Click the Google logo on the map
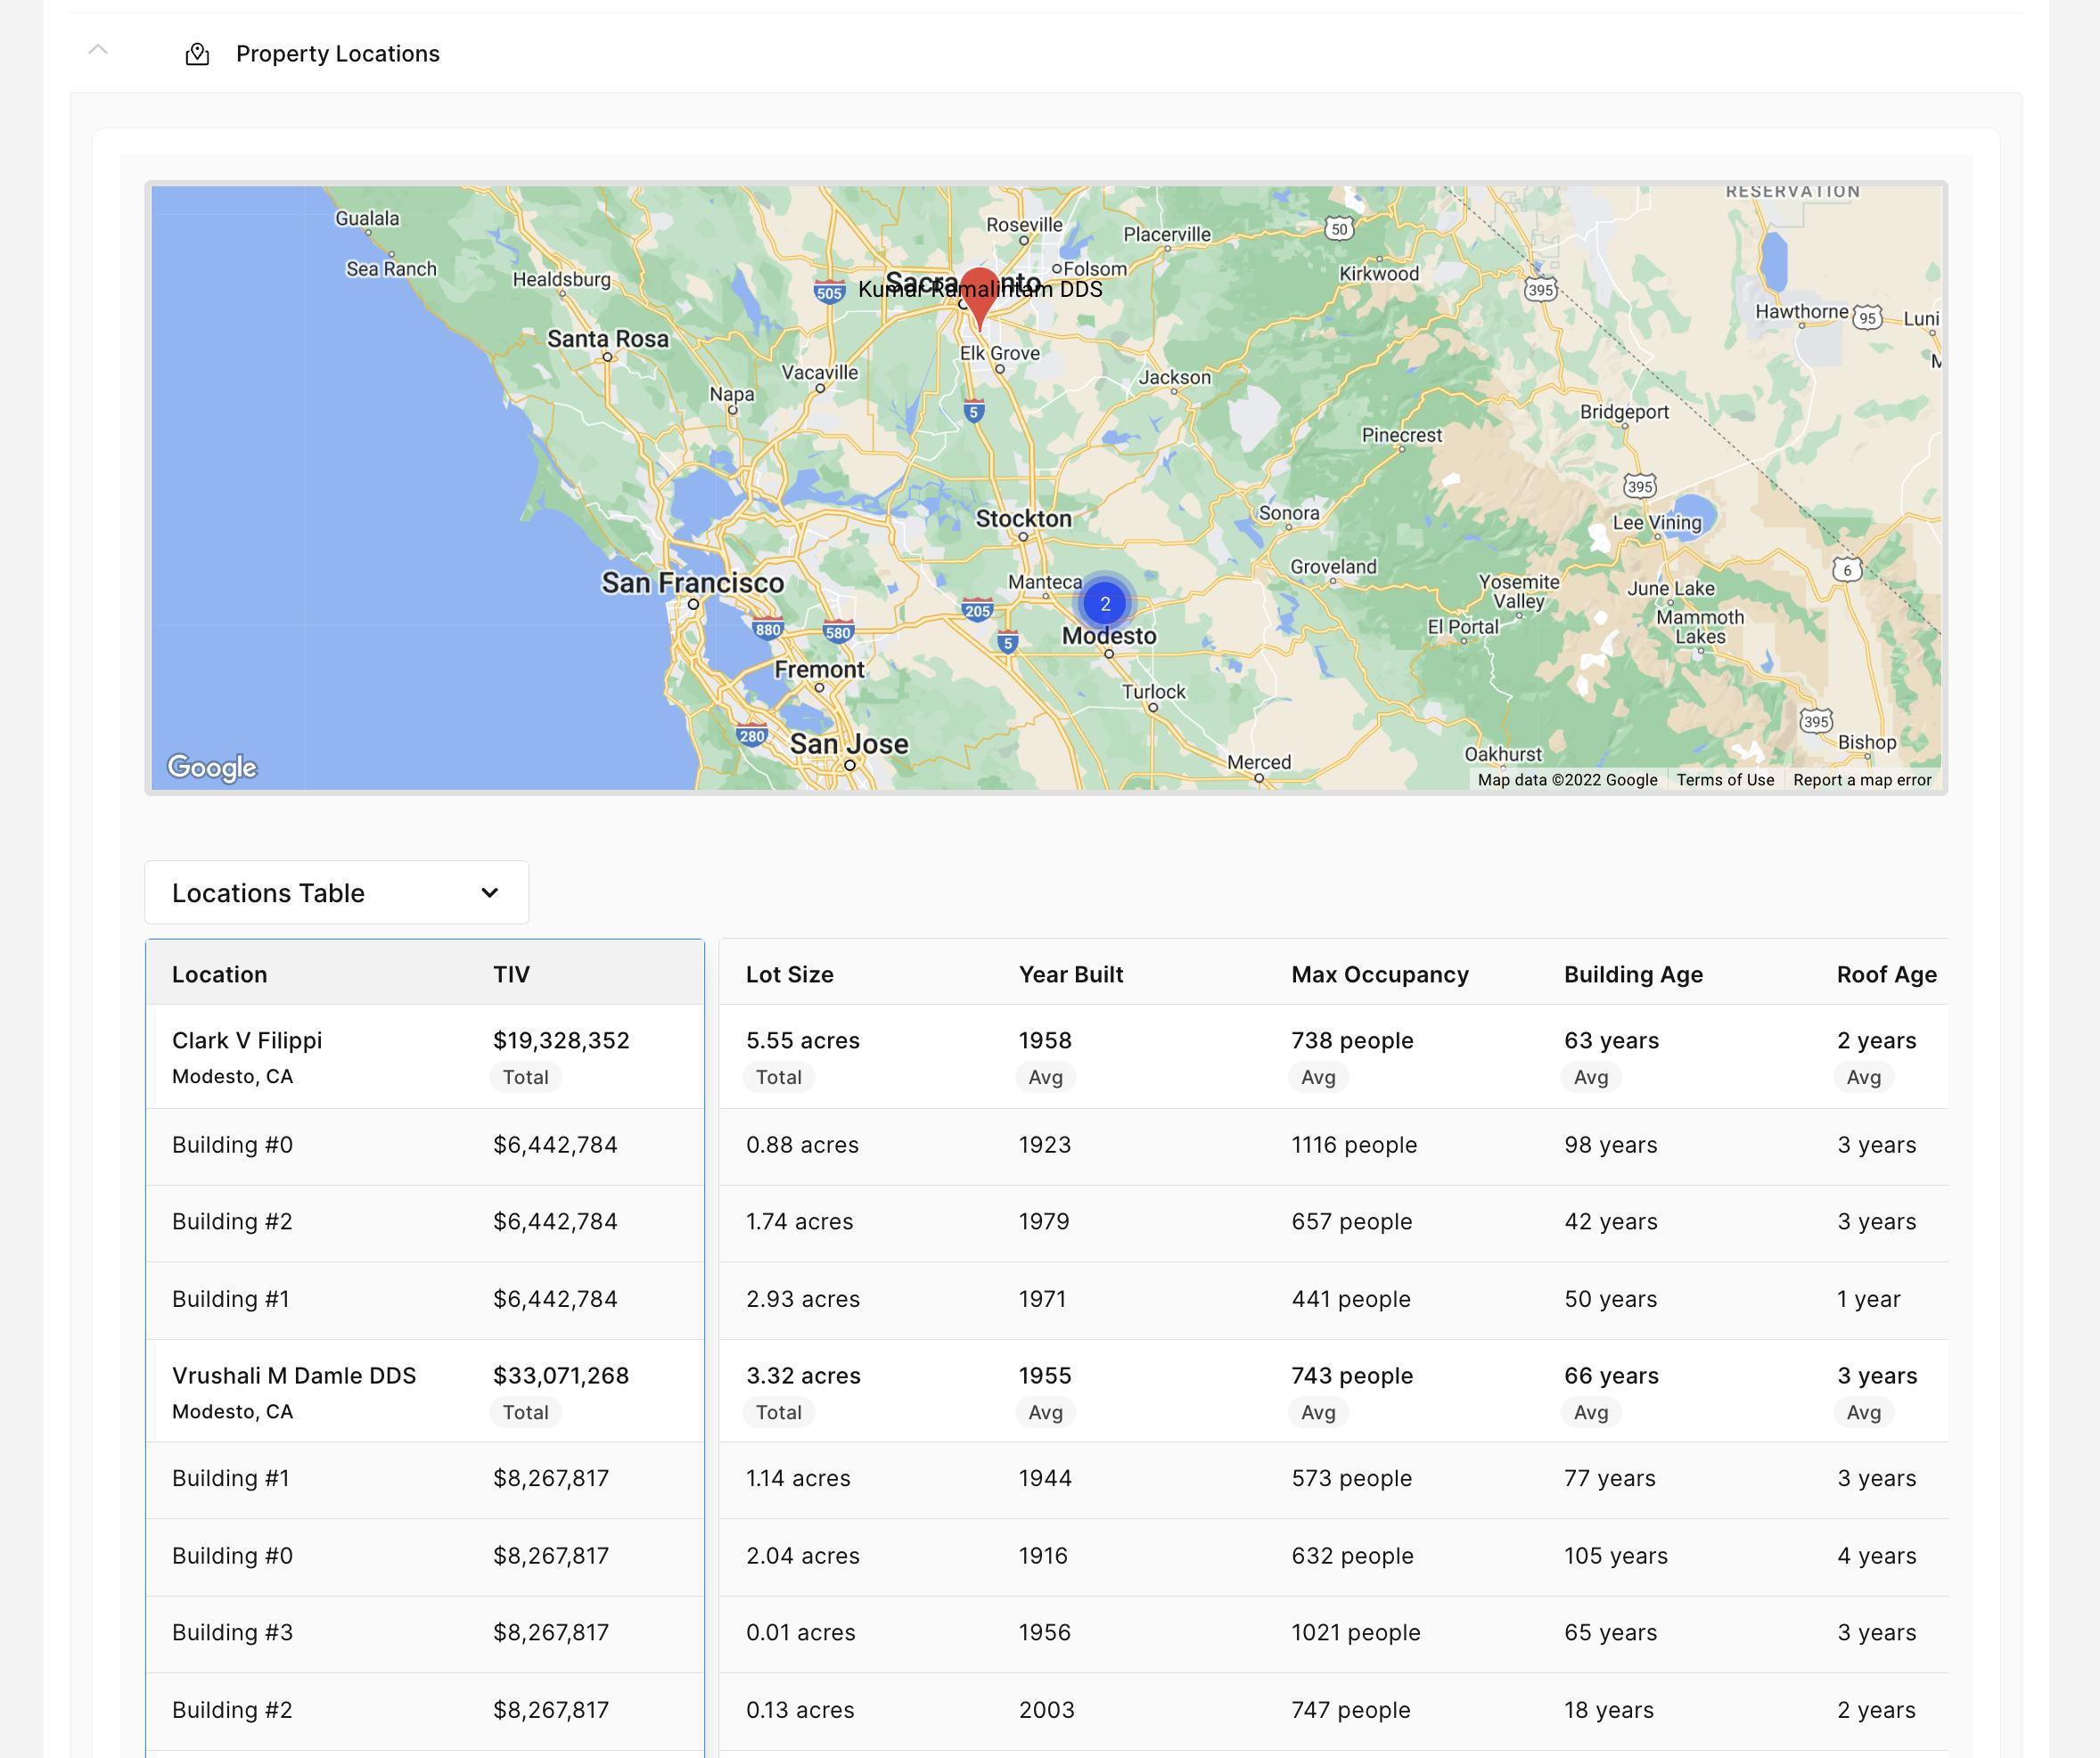Image resolution: width=2100 pixels, height=1758 pixels. point(211,767)
